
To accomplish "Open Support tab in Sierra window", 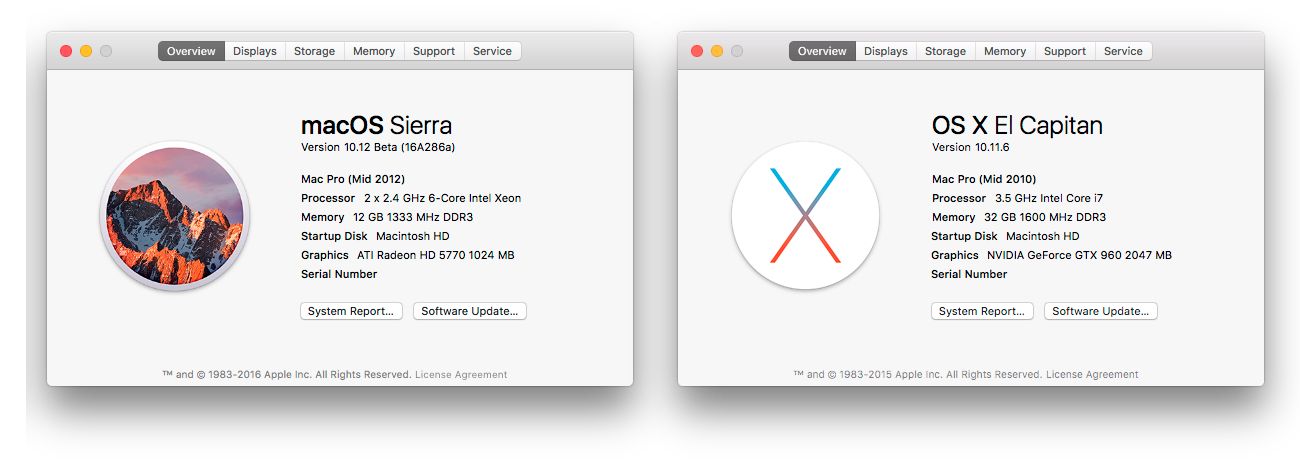I will [434, 51].
